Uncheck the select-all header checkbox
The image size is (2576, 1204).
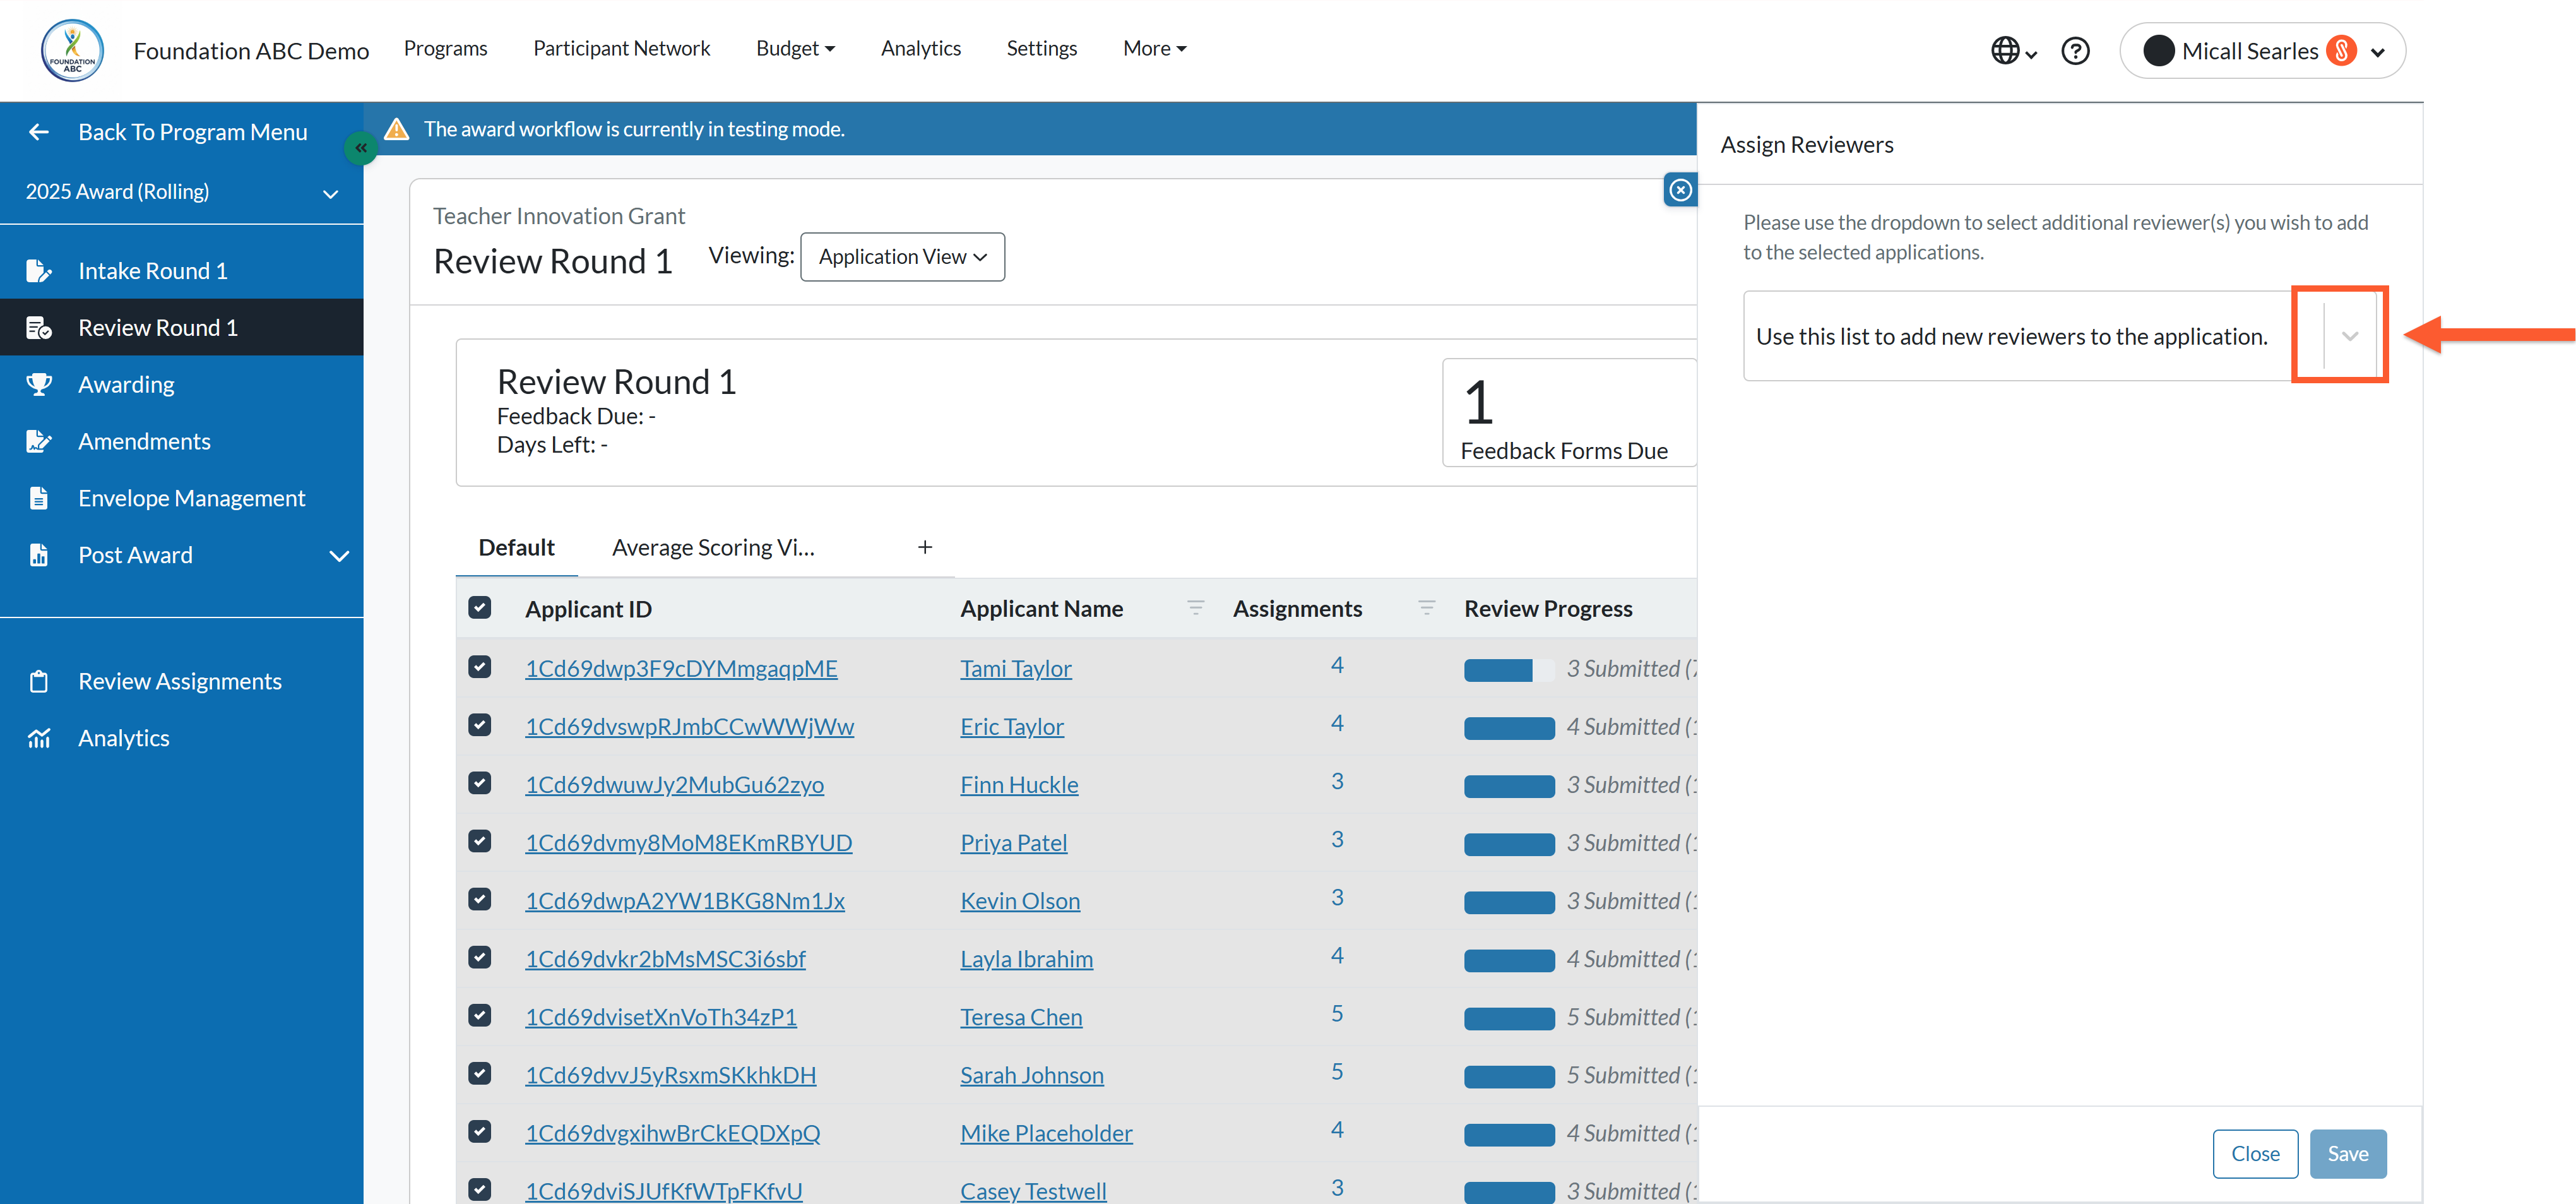[x=480, y=607]
